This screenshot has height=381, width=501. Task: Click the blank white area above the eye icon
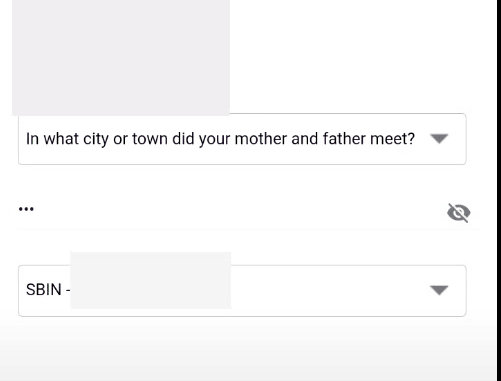pos(459,183)
